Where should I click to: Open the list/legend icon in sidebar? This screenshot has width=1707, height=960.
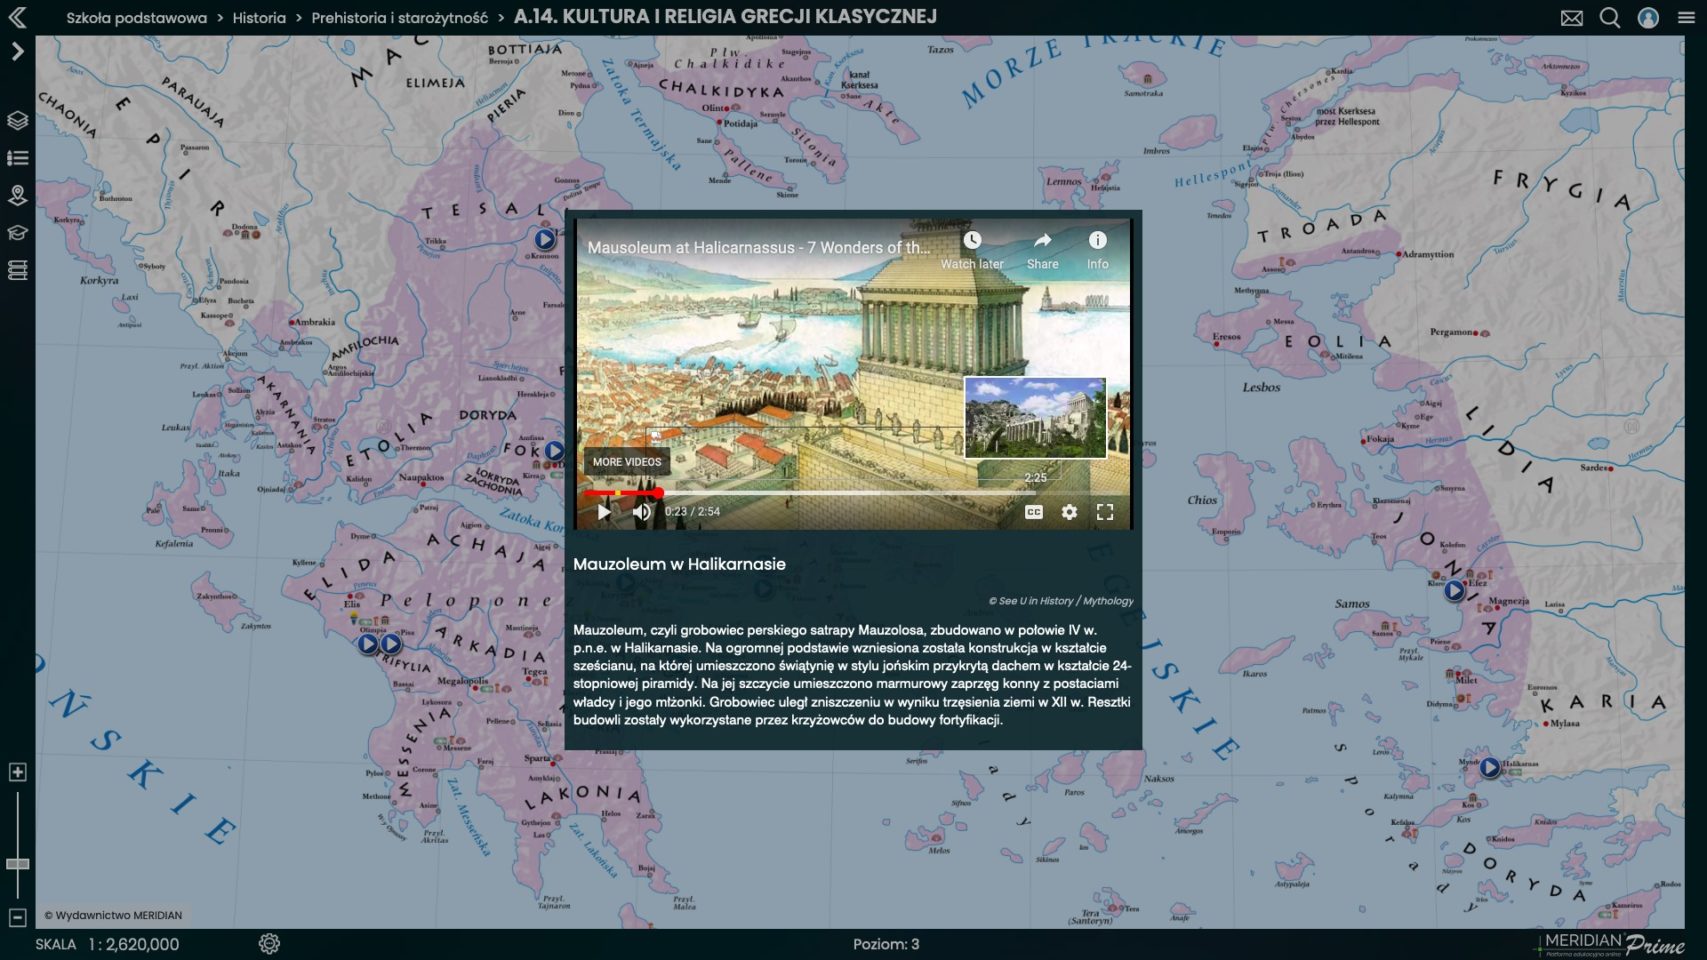17,158
